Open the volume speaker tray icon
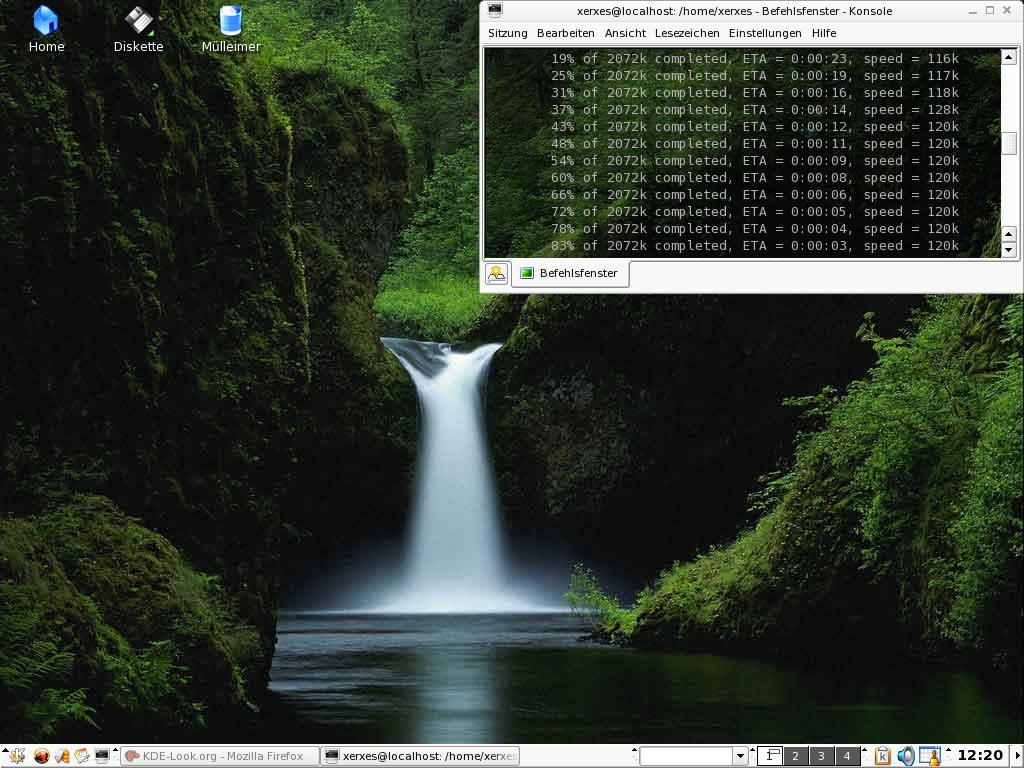This screenshot has height=768, width=1024. (906, 756)
